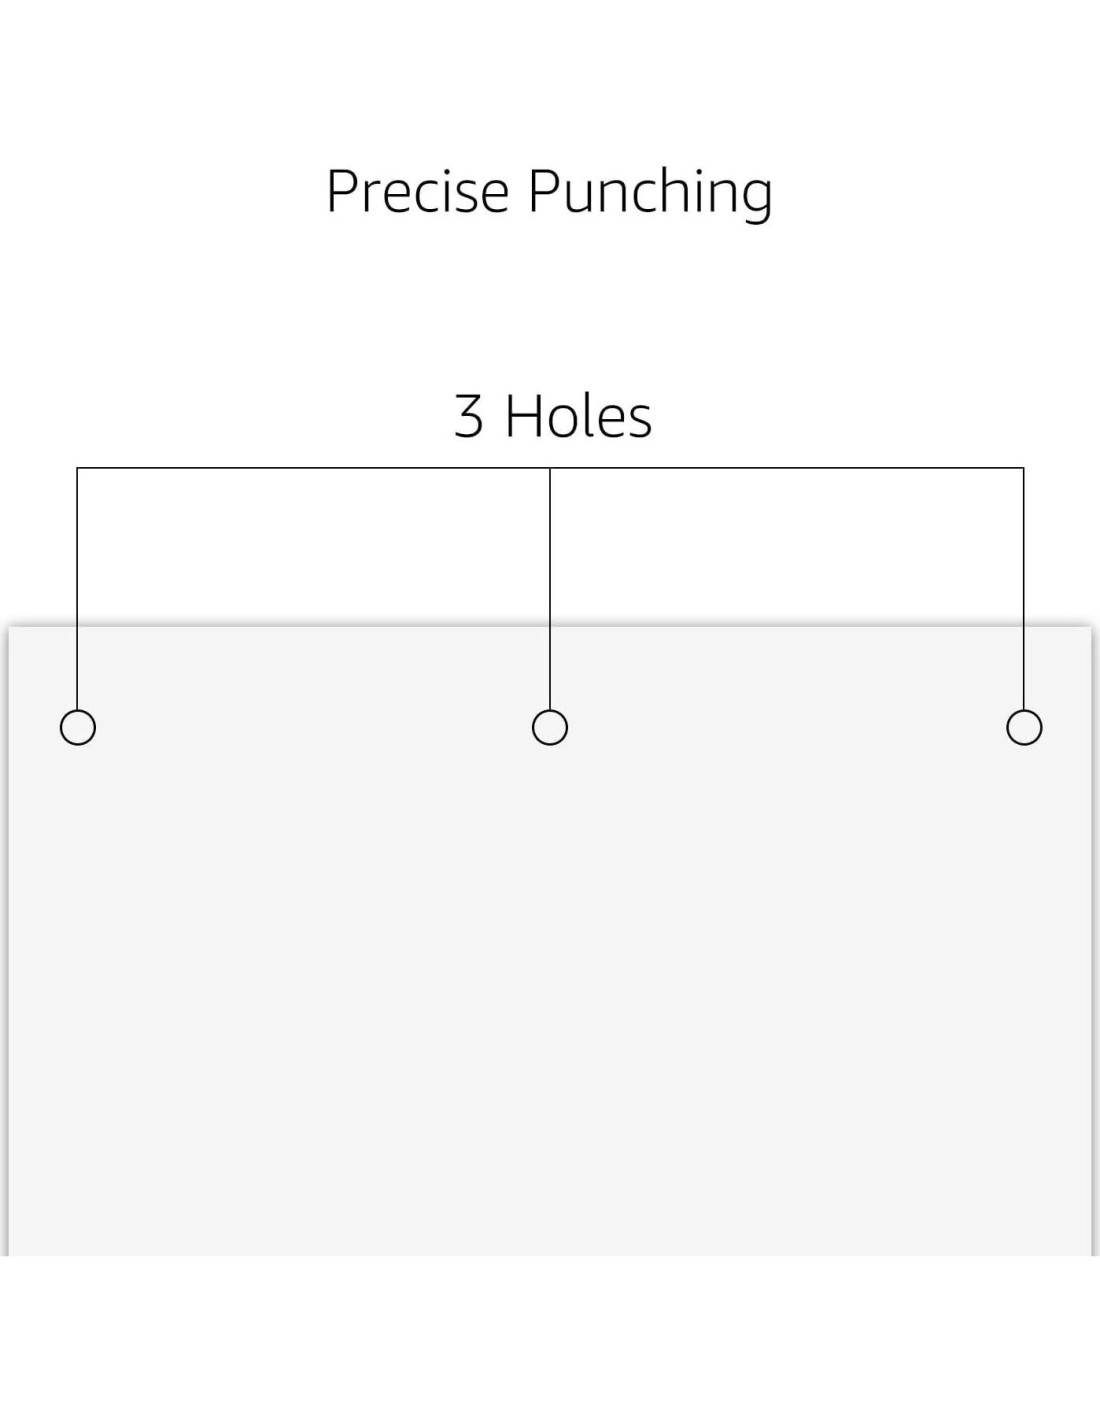1100x1422 pixels.
Task: Select the "Precise Punching" heading
Action: tap(549, 191)
